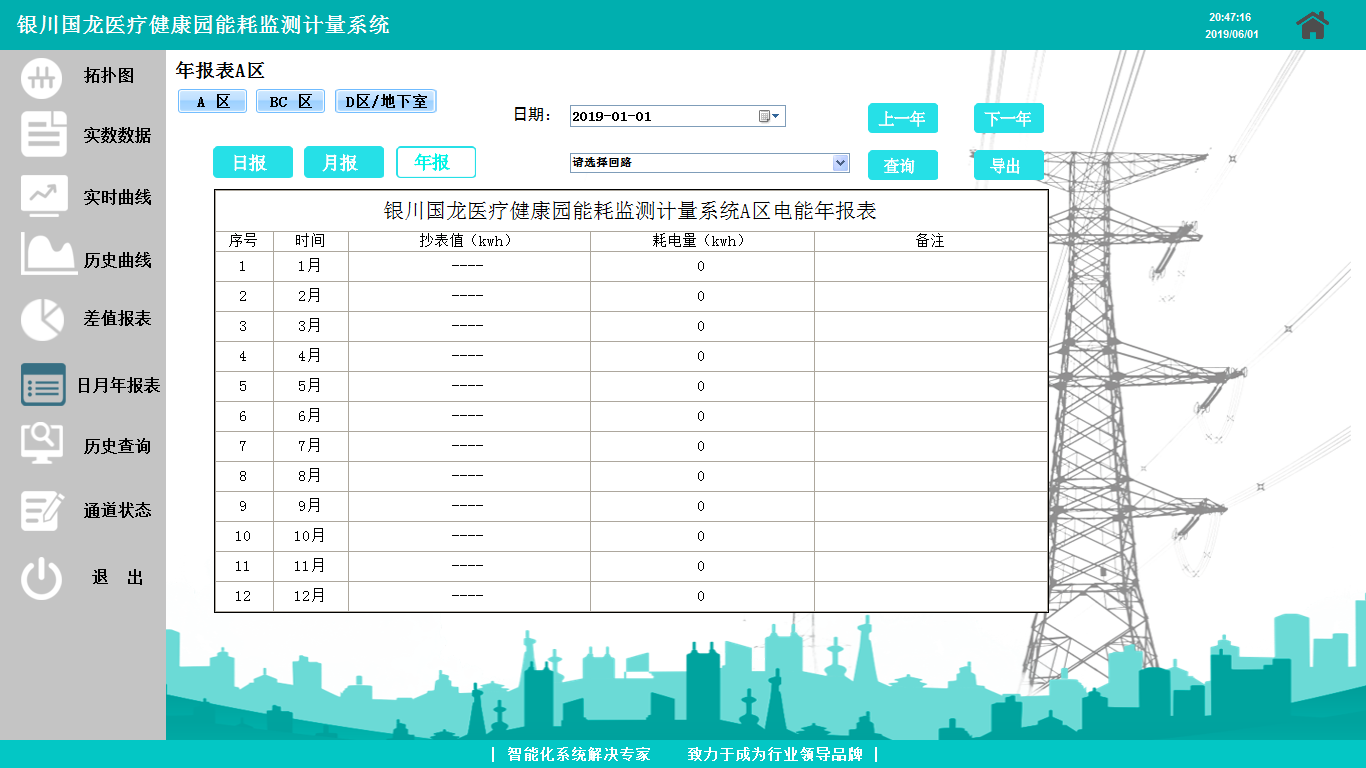
Task: Click the query (查询) button
Action: point(902,165)
